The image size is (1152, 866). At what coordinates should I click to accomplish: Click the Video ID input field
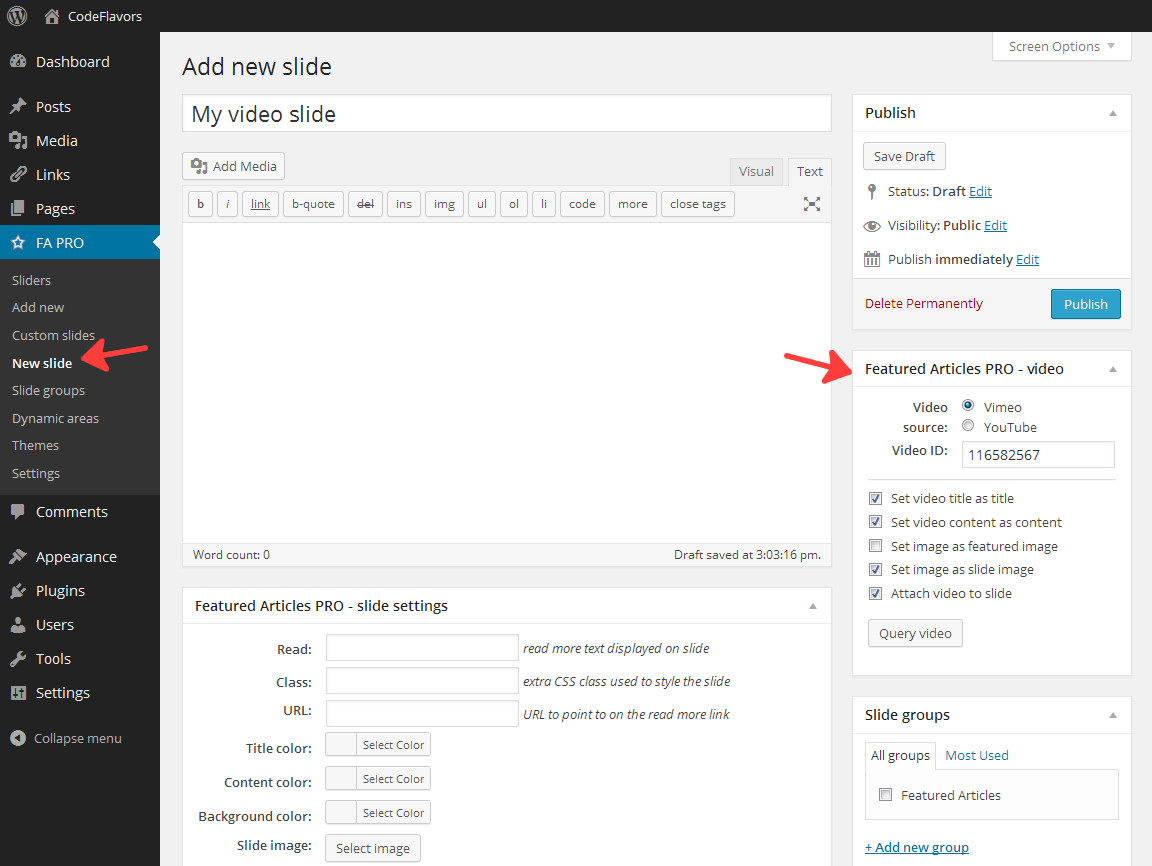(1038, 455)
